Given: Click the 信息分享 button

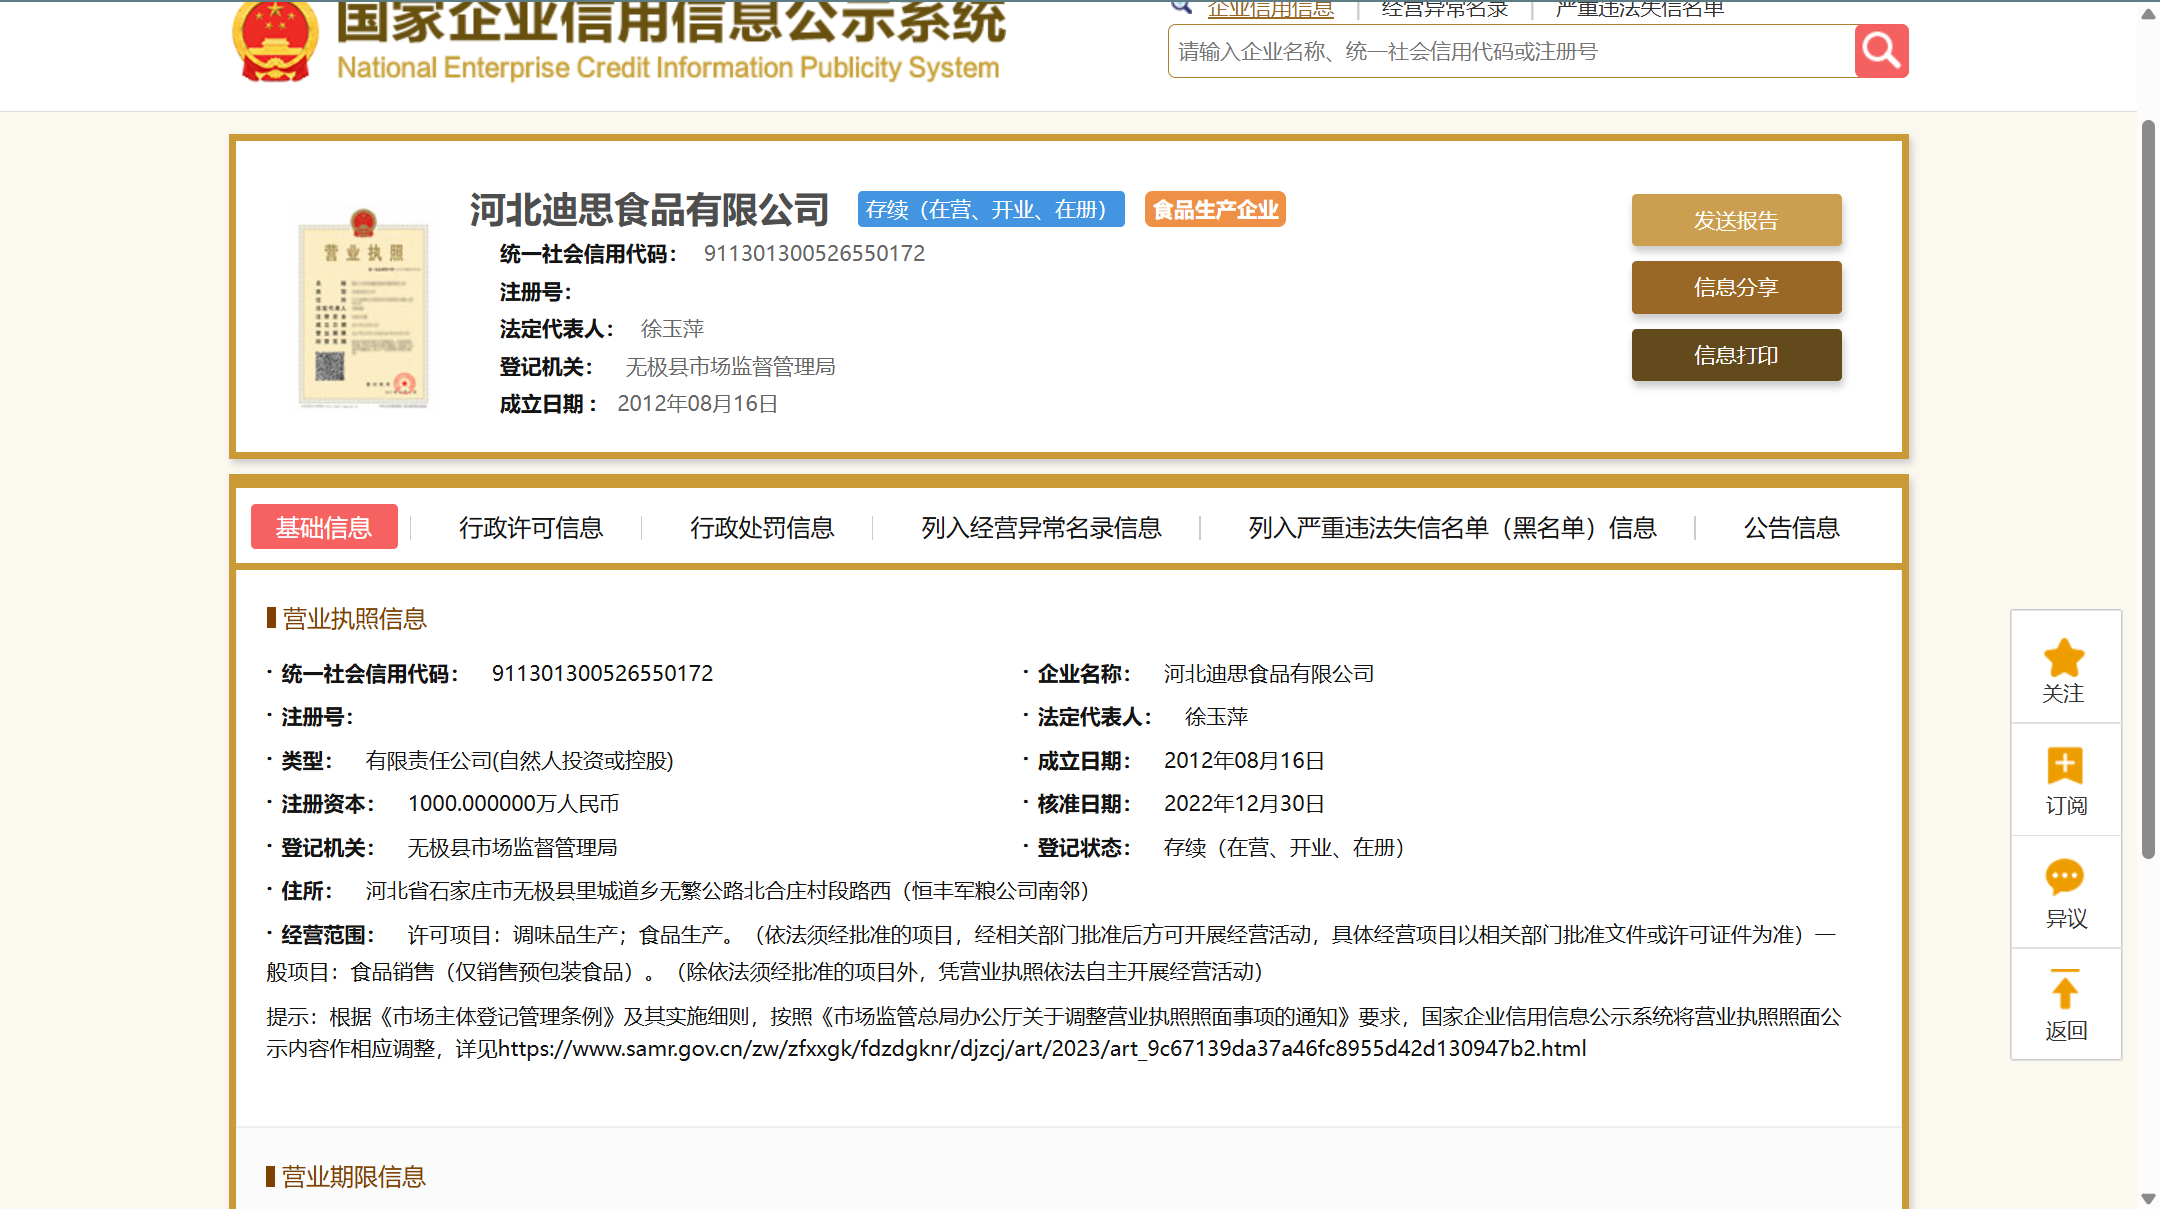Looking at the screenshot, I should tap(1736, 288).
